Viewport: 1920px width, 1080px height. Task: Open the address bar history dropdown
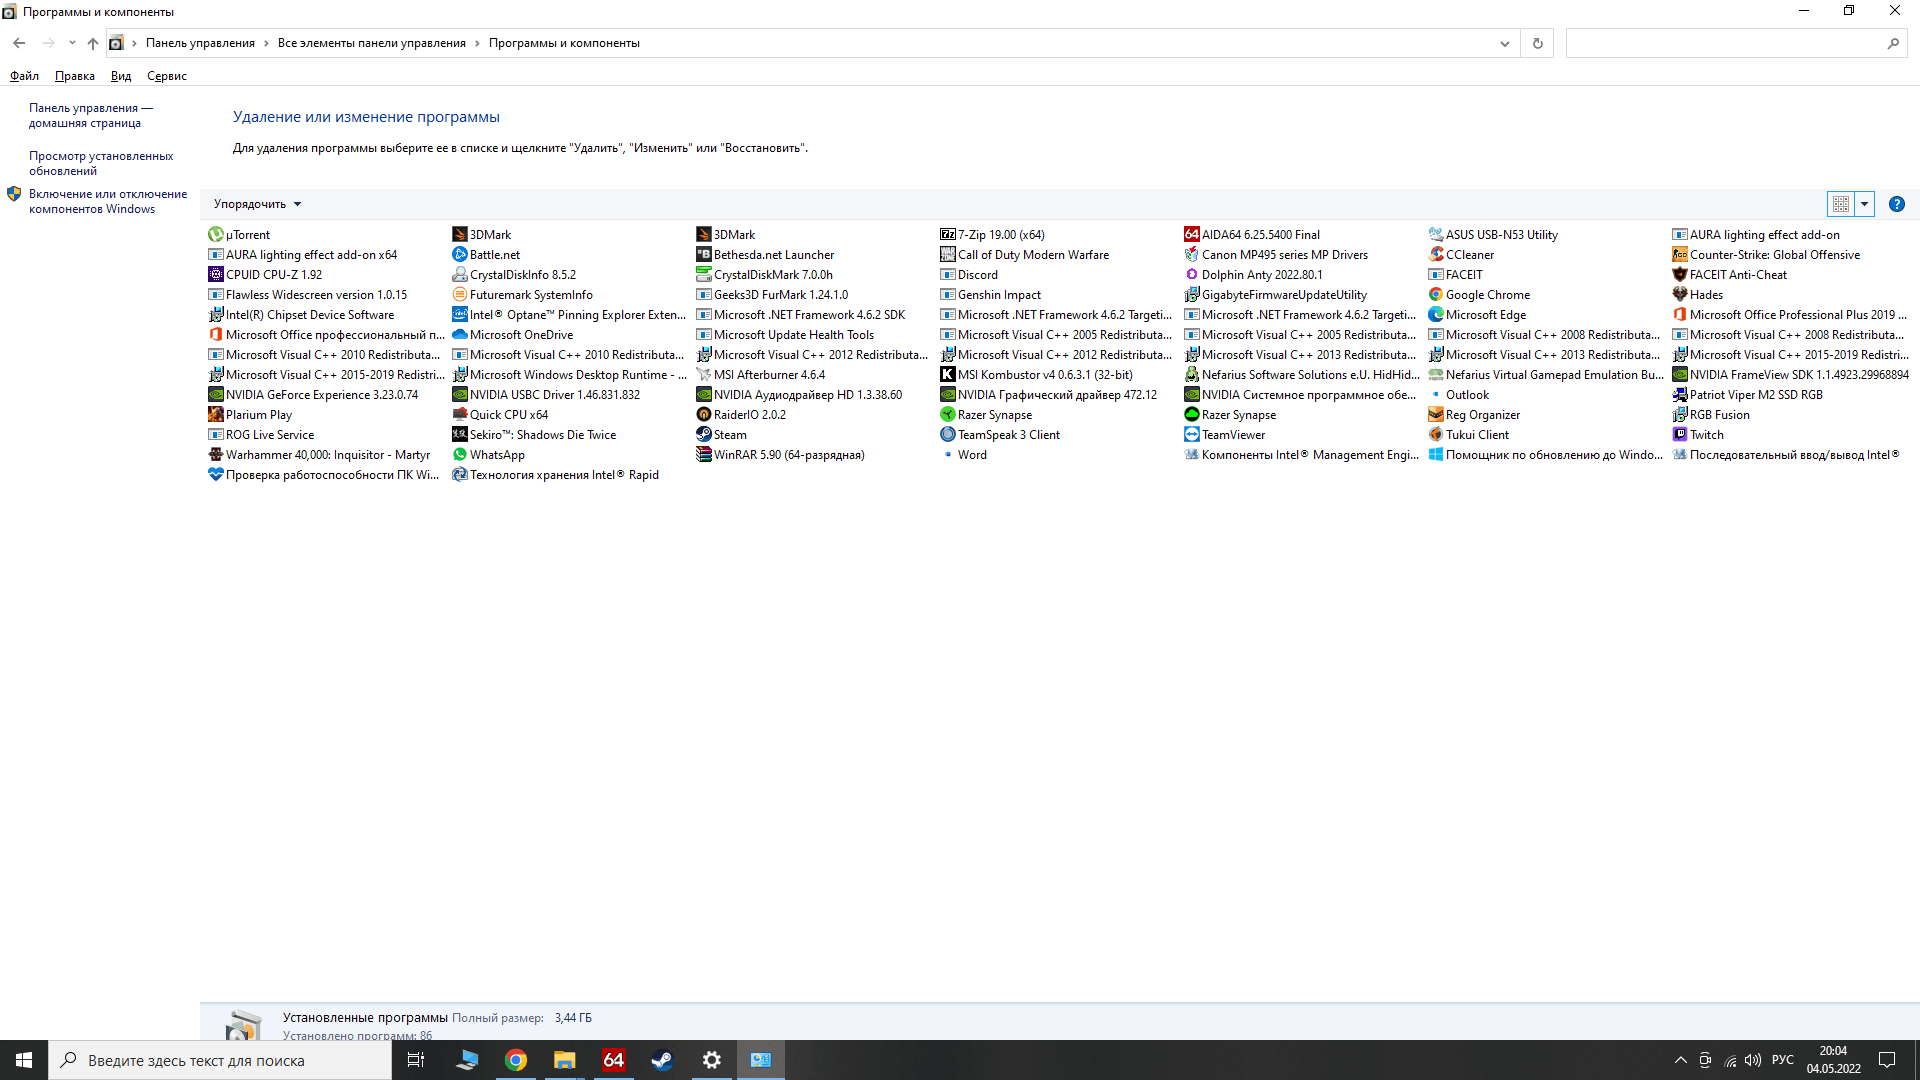1504,43
